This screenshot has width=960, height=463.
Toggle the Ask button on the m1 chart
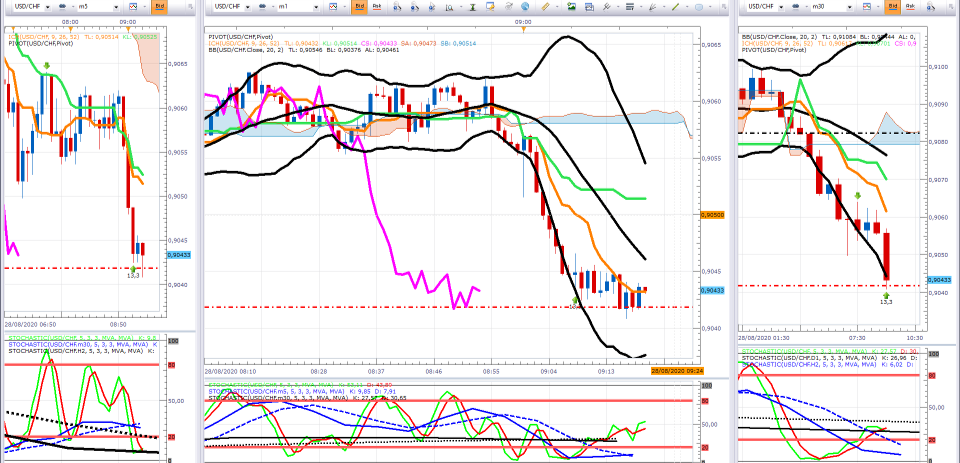coord(377,6)
